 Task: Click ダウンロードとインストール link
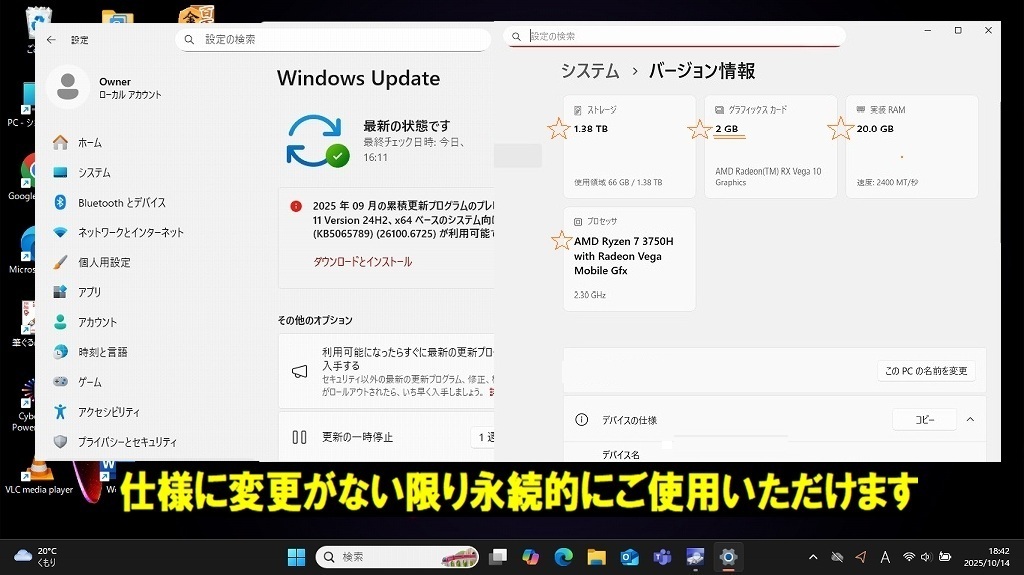(x=362, y=261)
